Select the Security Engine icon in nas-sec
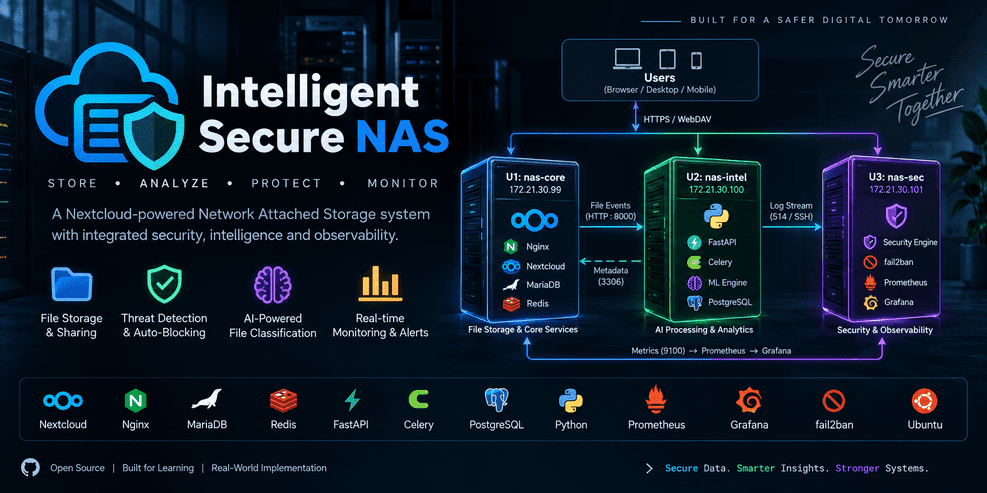Image resolution: width=987 pixels, height=493 pixels. (x=869, y=242)
